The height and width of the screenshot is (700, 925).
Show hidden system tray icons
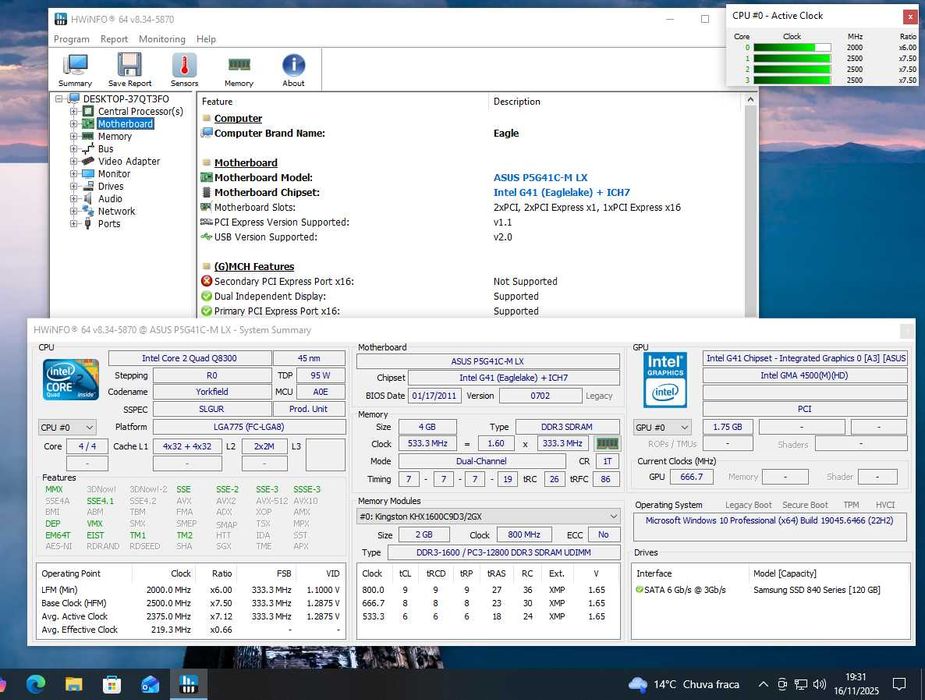pyautogui.click(x=763, y=684)
